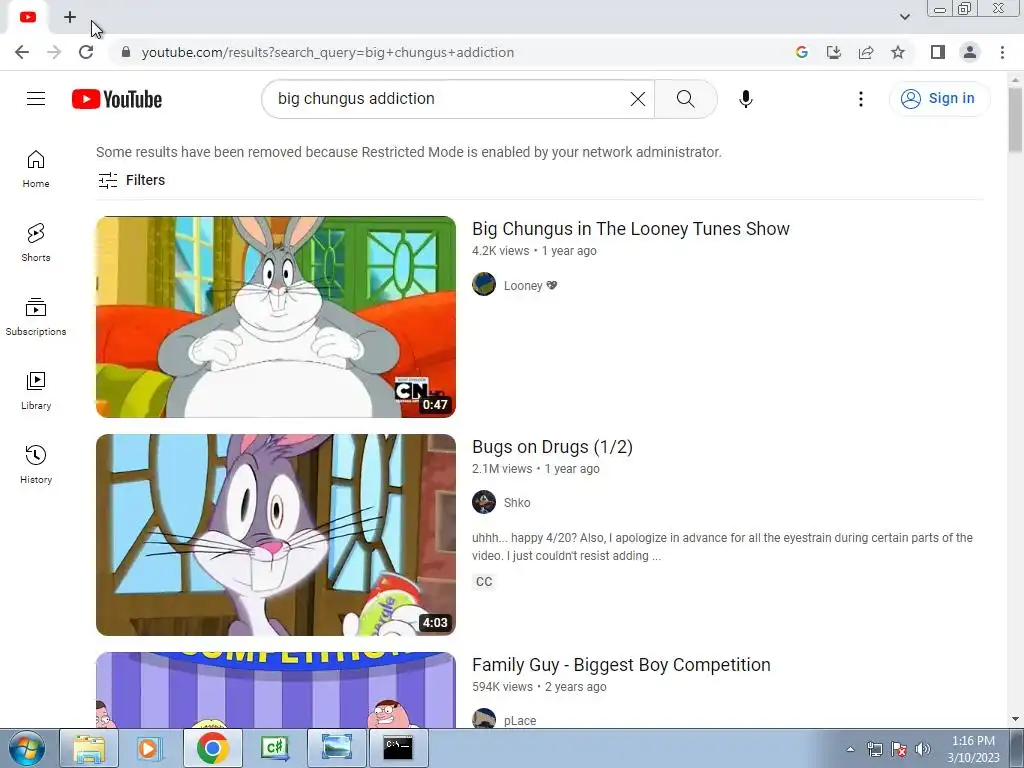Open Subscriptions in the sidebar

coord(36,317)
